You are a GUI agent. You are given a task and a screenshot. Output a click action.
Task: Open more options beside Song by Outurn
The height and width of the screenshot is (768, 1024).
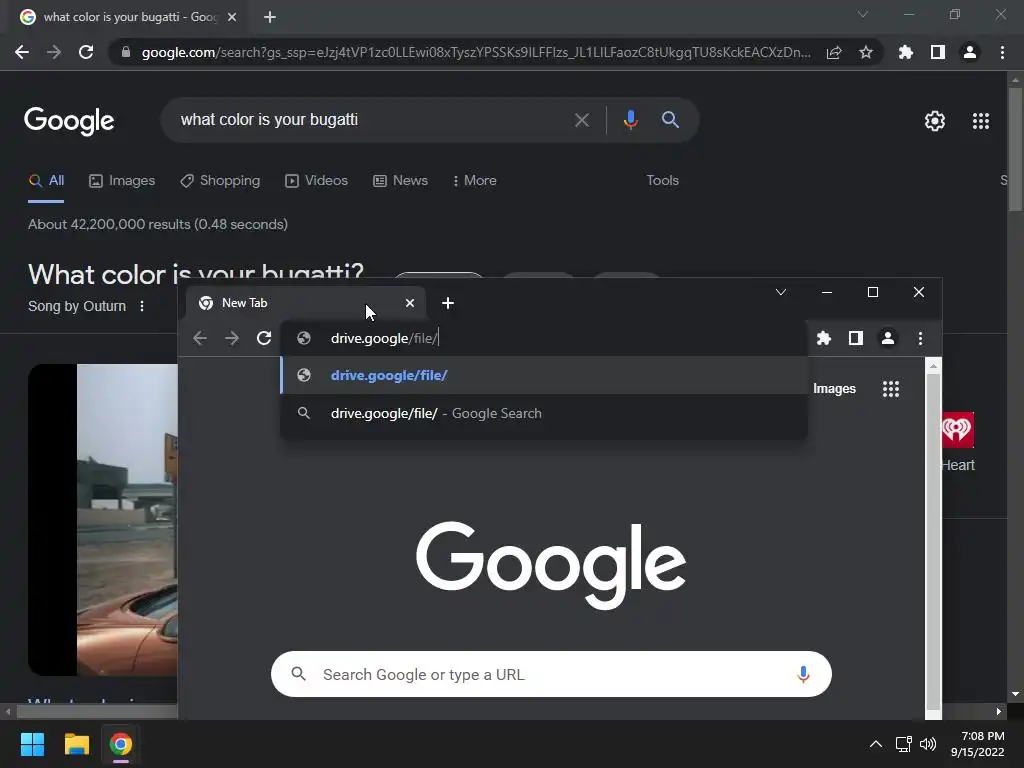click(x=142, y=306)
